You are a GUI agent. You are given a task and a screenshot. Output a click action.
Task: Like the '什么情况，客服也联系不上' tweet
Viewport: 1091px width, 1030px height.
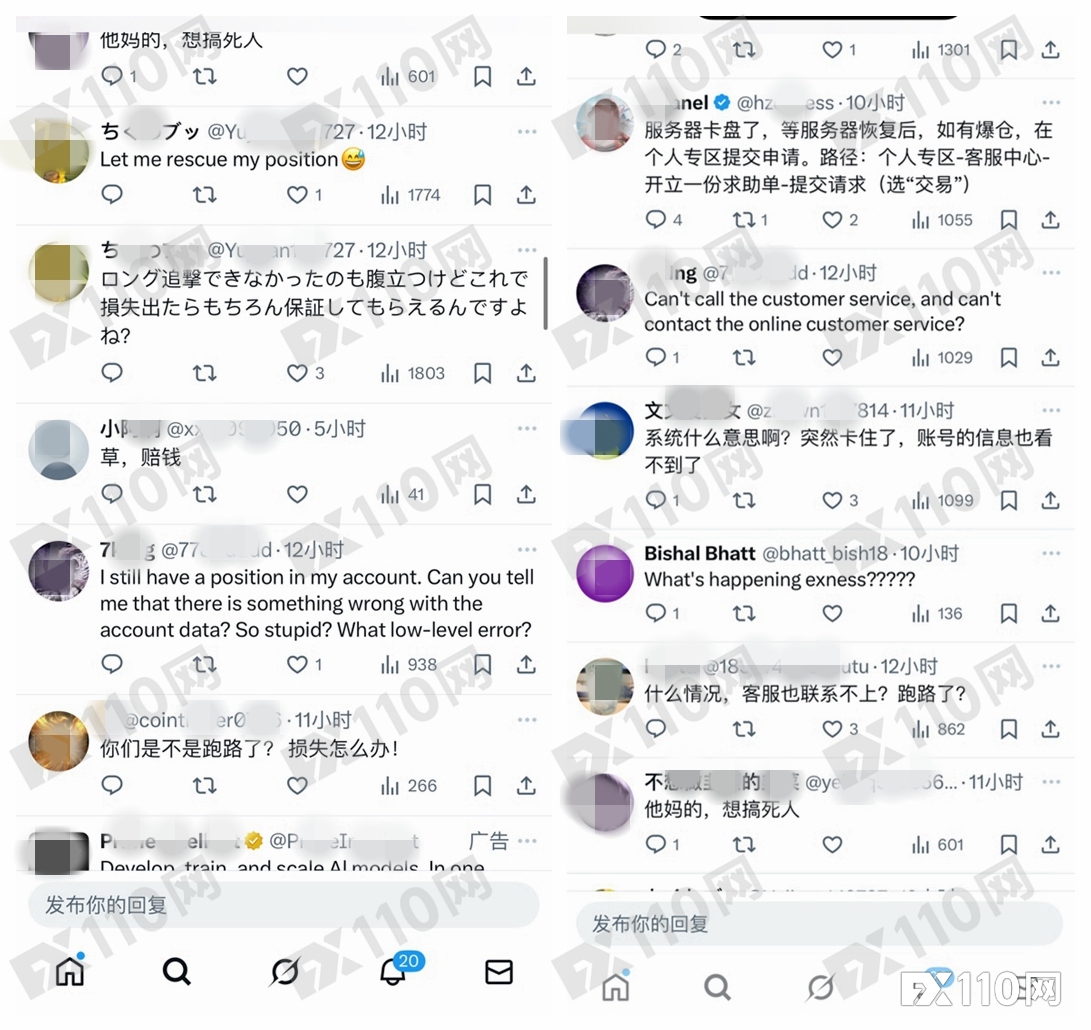[832, 729]
